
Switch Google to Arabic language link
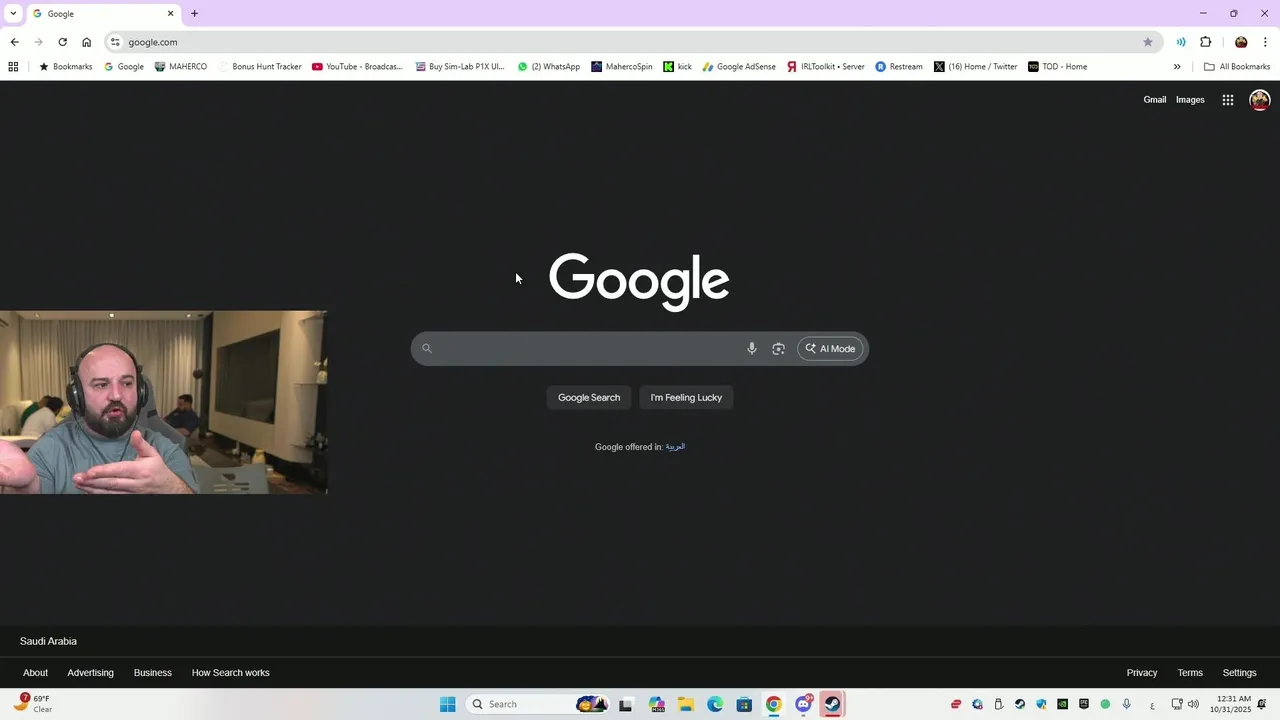pyautogui.click(x=675, y=447)
